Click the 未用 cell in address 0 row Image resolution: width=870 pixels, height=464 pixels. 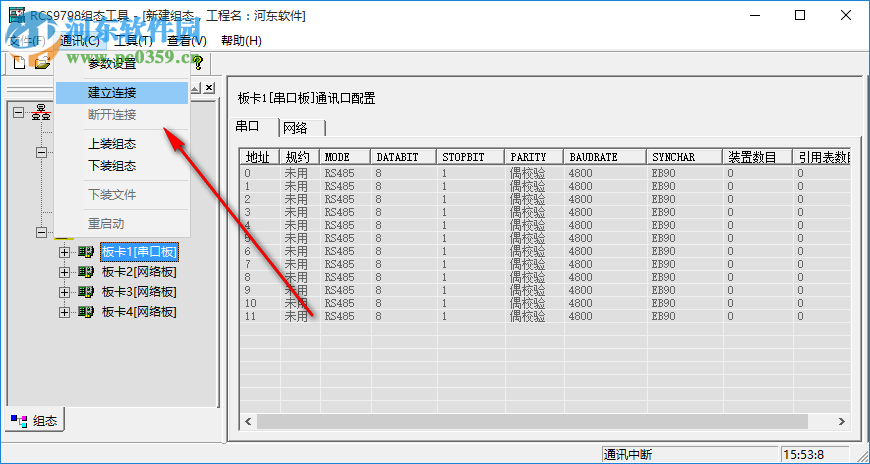point(300,173)
